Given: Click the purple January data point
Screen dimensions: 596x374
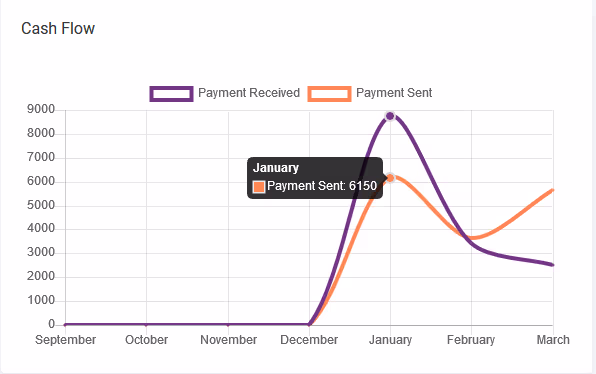Looking at the screenshot, I should point(390,116).
